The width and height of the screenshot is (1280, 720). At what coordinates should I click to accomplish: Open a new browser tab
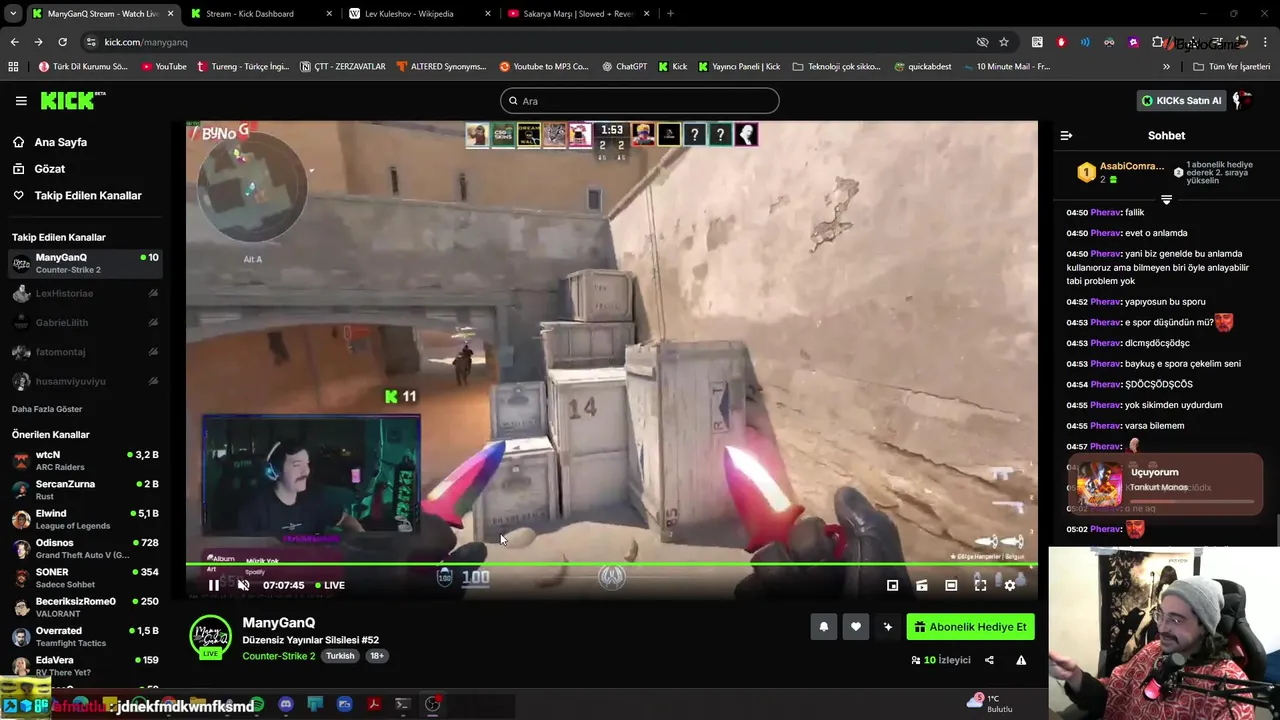[x=670, y=14]
